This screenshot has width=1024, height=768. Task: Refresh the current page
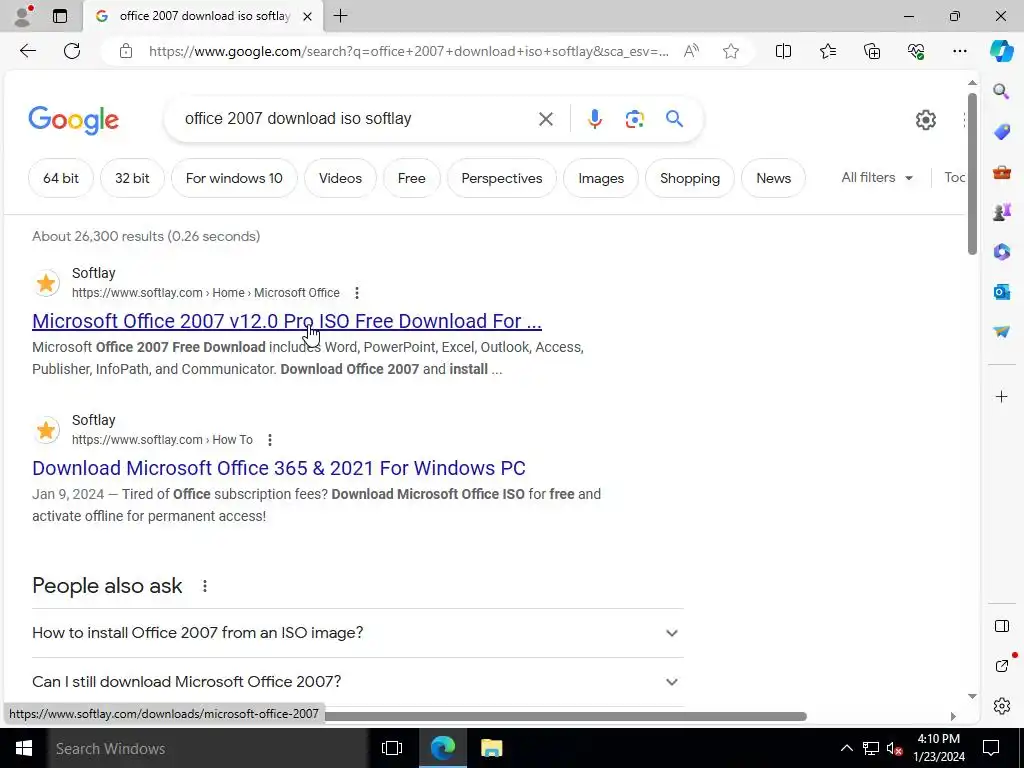[x=72, y=51]
